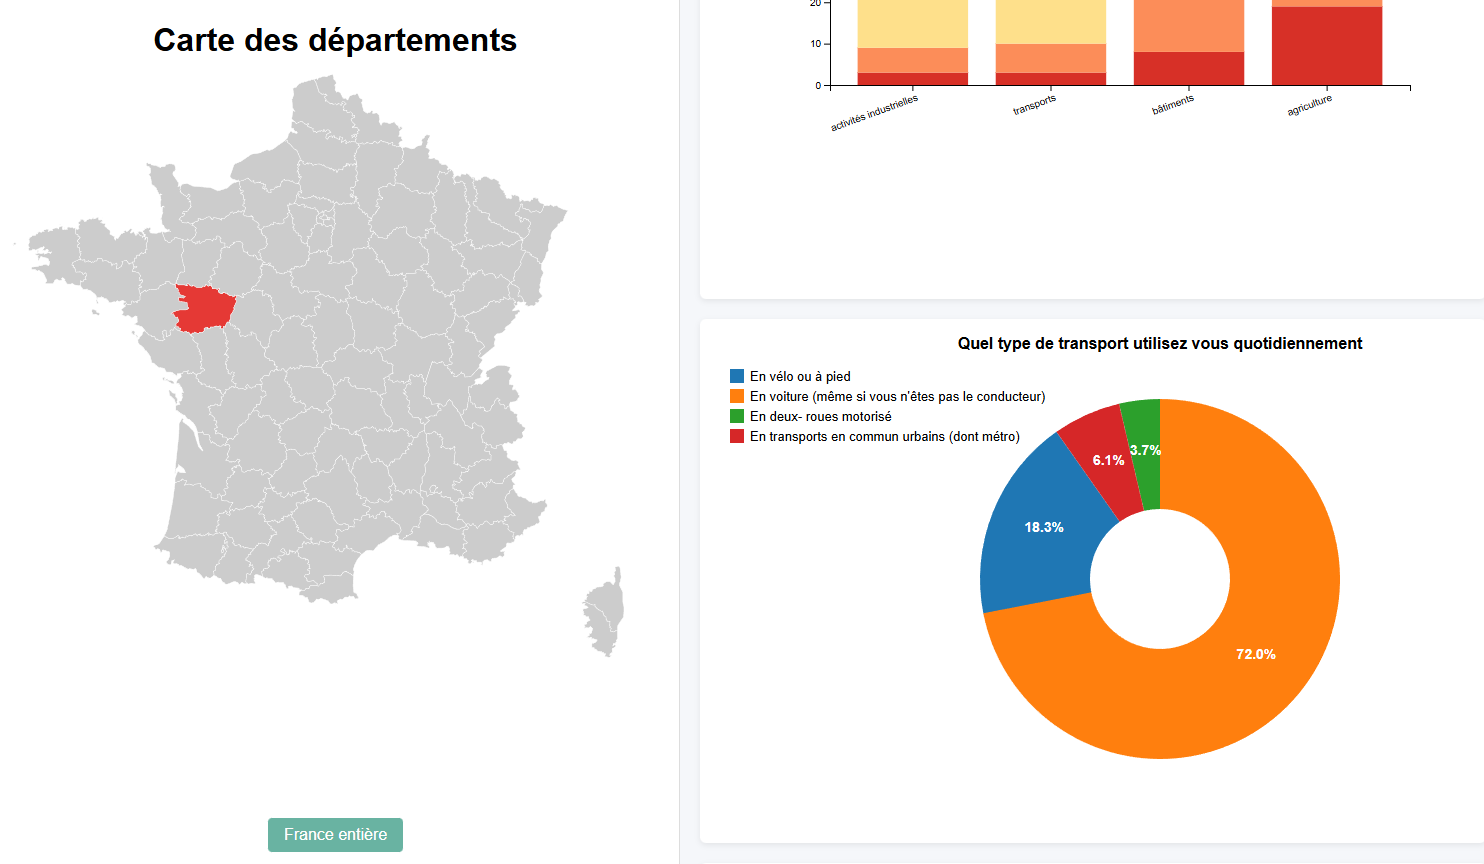Click yellow segment of activités industrielles bar
This screenshot has width=1484, height=864.
point(912,24)
